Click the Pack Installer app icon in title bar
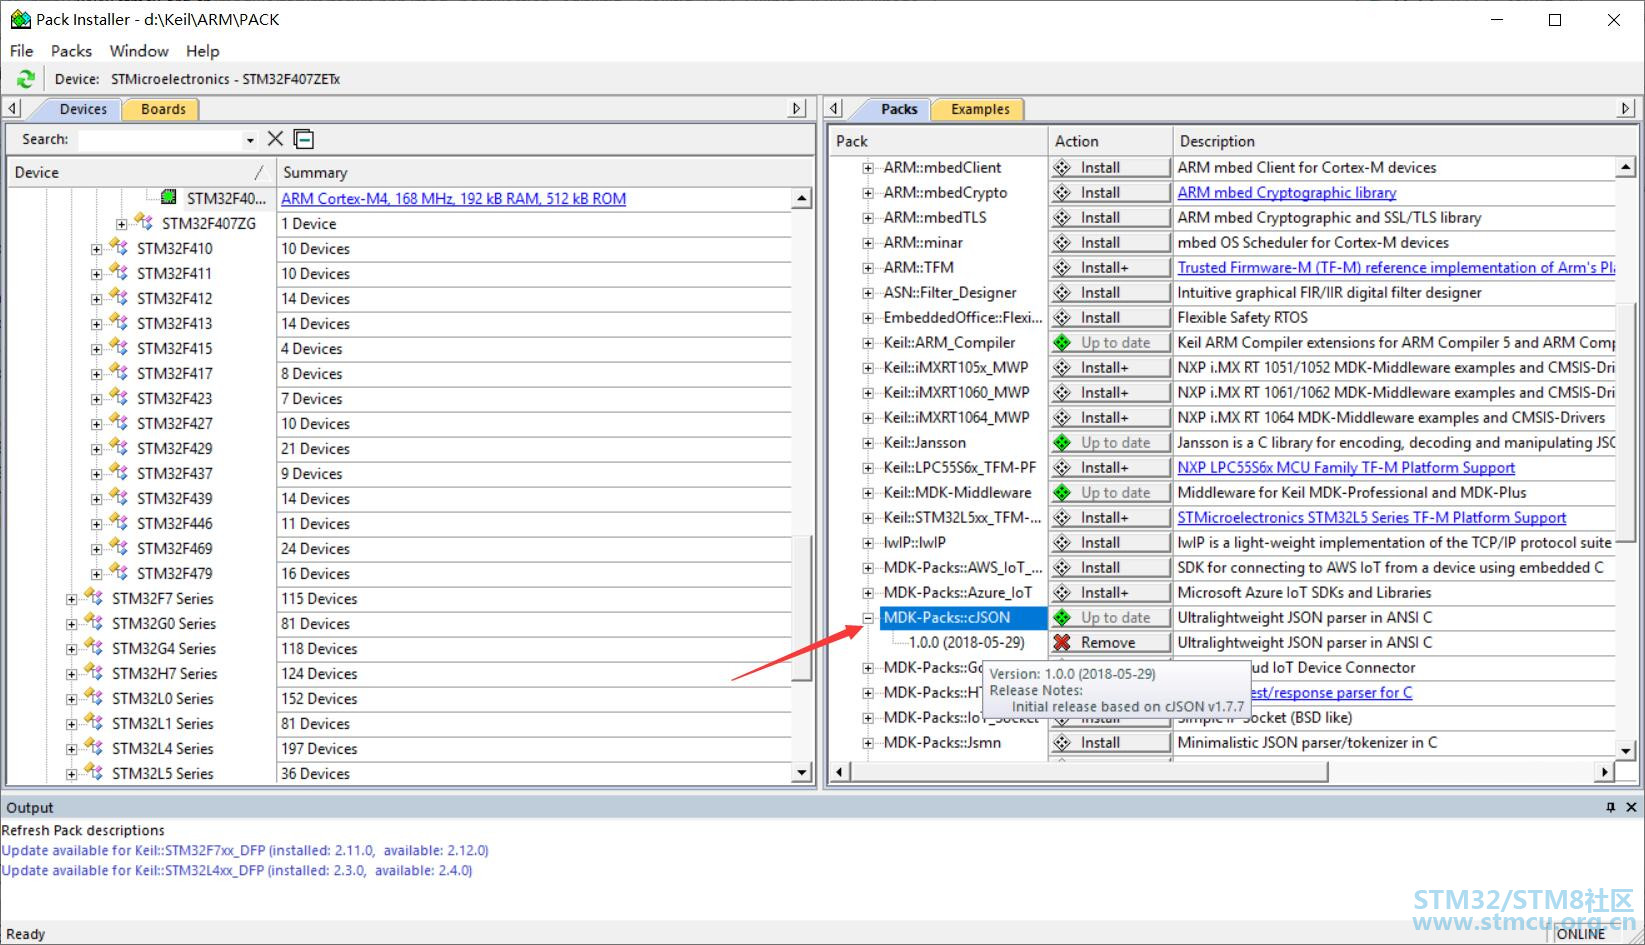 (20, 19)
